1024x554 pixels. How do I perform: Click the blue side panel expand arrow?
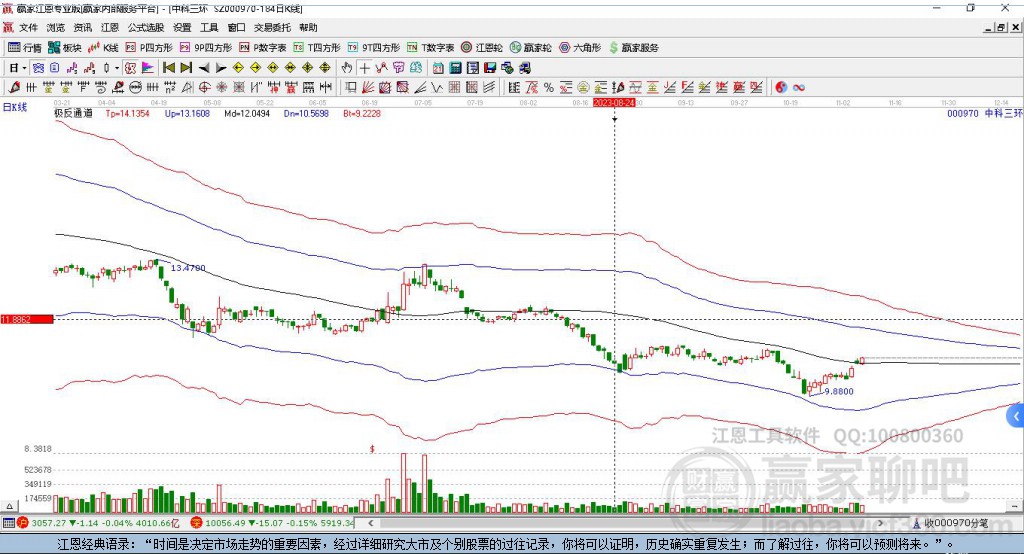pyautogui.click(x=1016, y=416)
